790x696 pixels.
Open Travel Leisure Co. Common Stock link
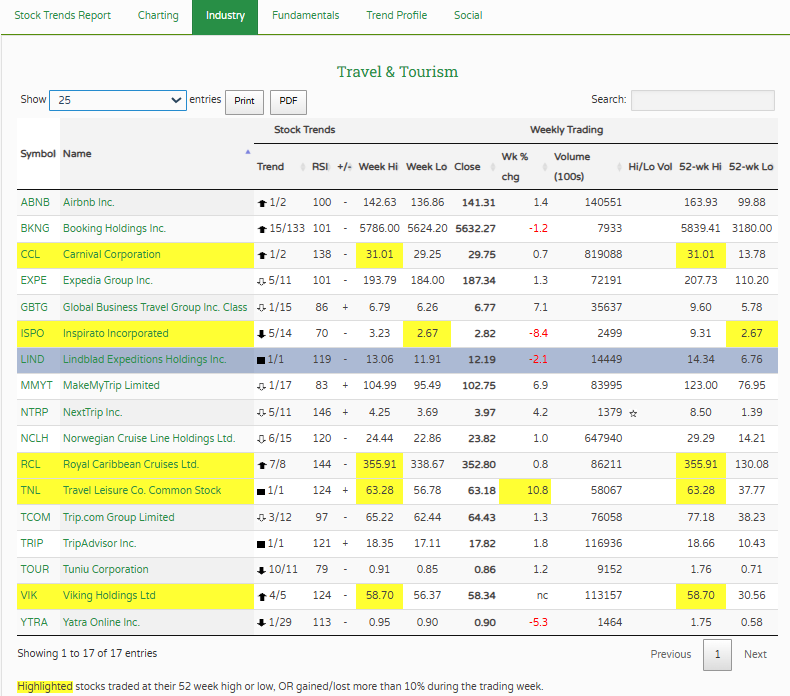click(142, 490)
